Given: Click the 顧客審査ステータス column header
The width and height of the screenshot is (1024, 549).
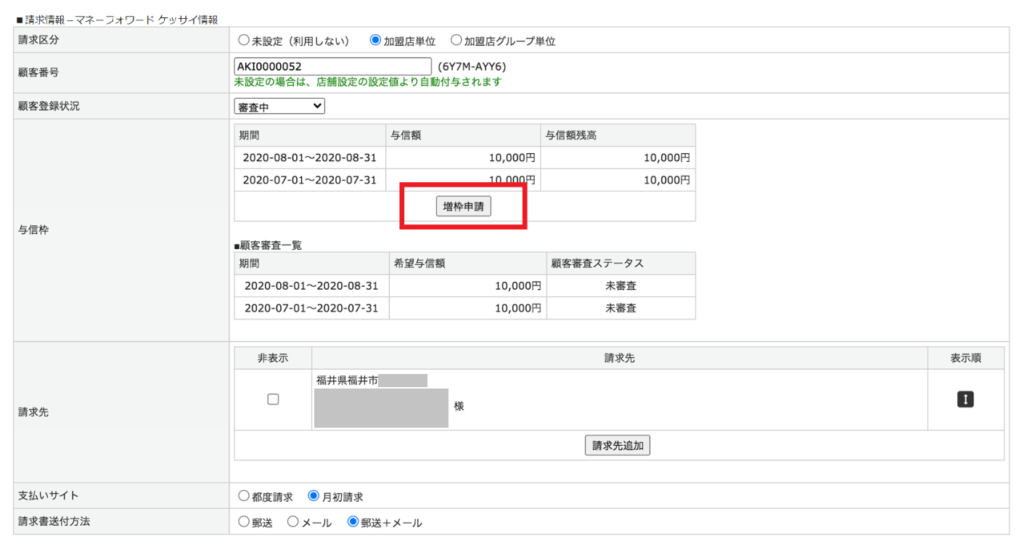Looking at the screenshot, I should [x=597, y=264].
